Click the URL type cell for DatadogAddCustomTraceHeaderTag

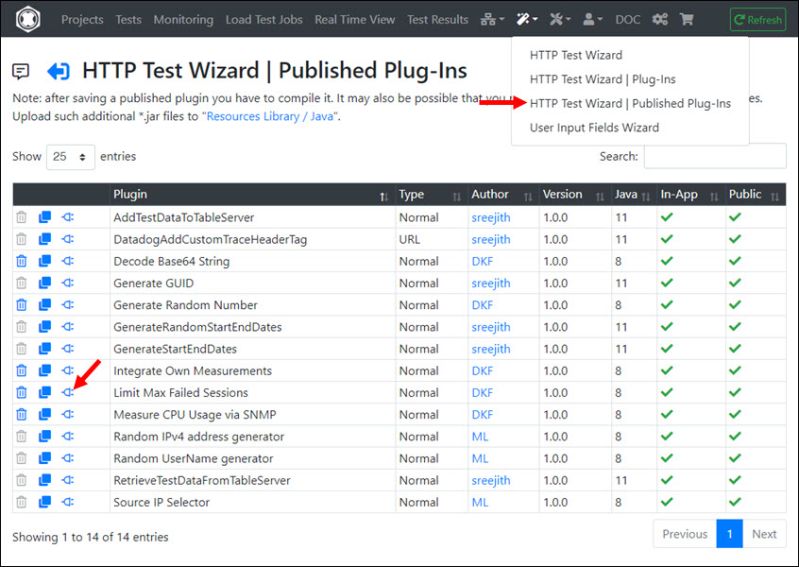[x=409, y=239]
